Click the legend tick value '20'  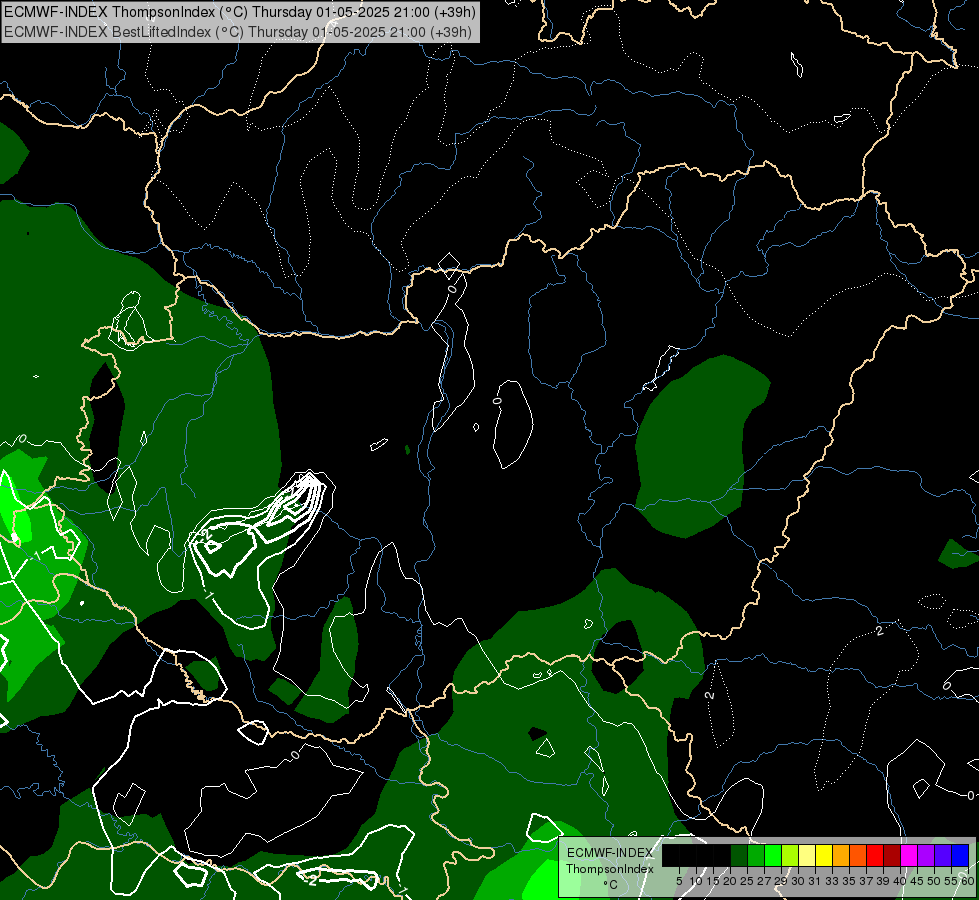[x=730, y=881]
